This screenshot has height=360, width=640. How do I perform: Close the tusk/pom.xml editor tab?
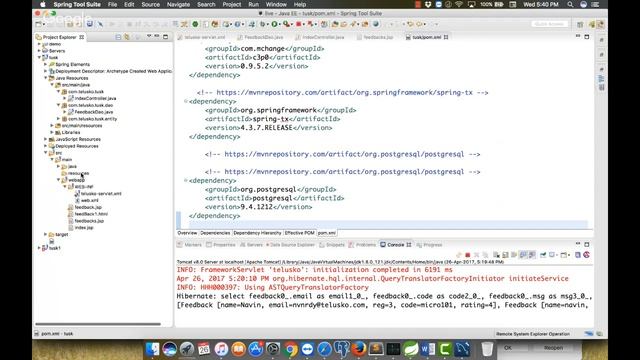point(446,37)
